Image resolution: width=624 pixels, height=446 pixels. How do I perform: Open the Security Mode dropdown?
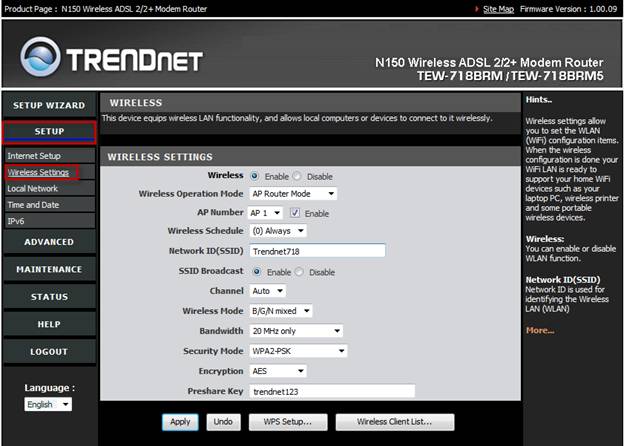pyautogui.click(x=298, y=351)
